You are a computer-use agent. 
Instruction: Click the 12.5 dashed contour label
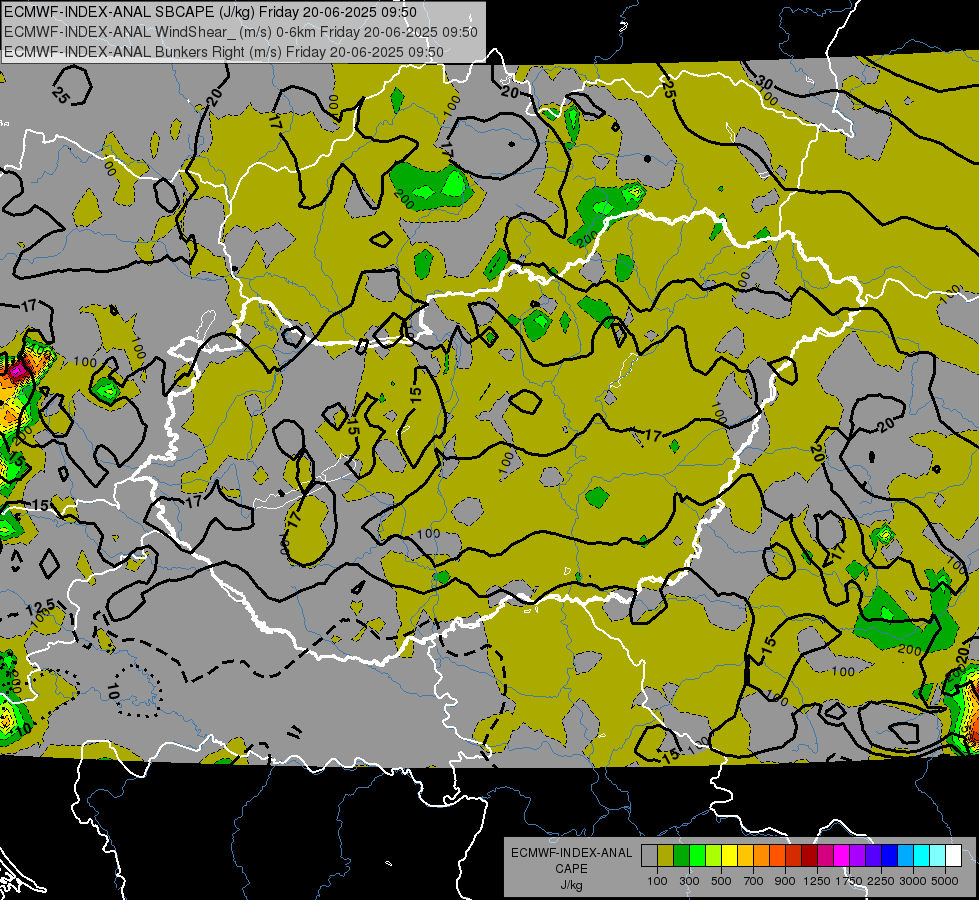41,608
